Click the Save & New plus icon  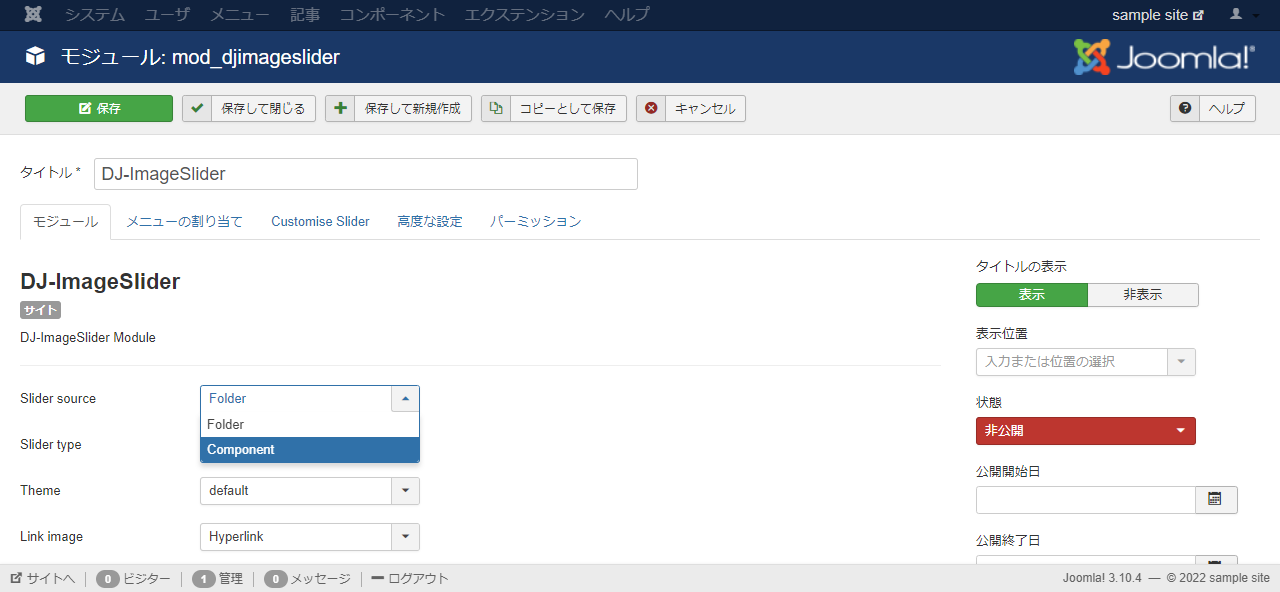[340, 109]
